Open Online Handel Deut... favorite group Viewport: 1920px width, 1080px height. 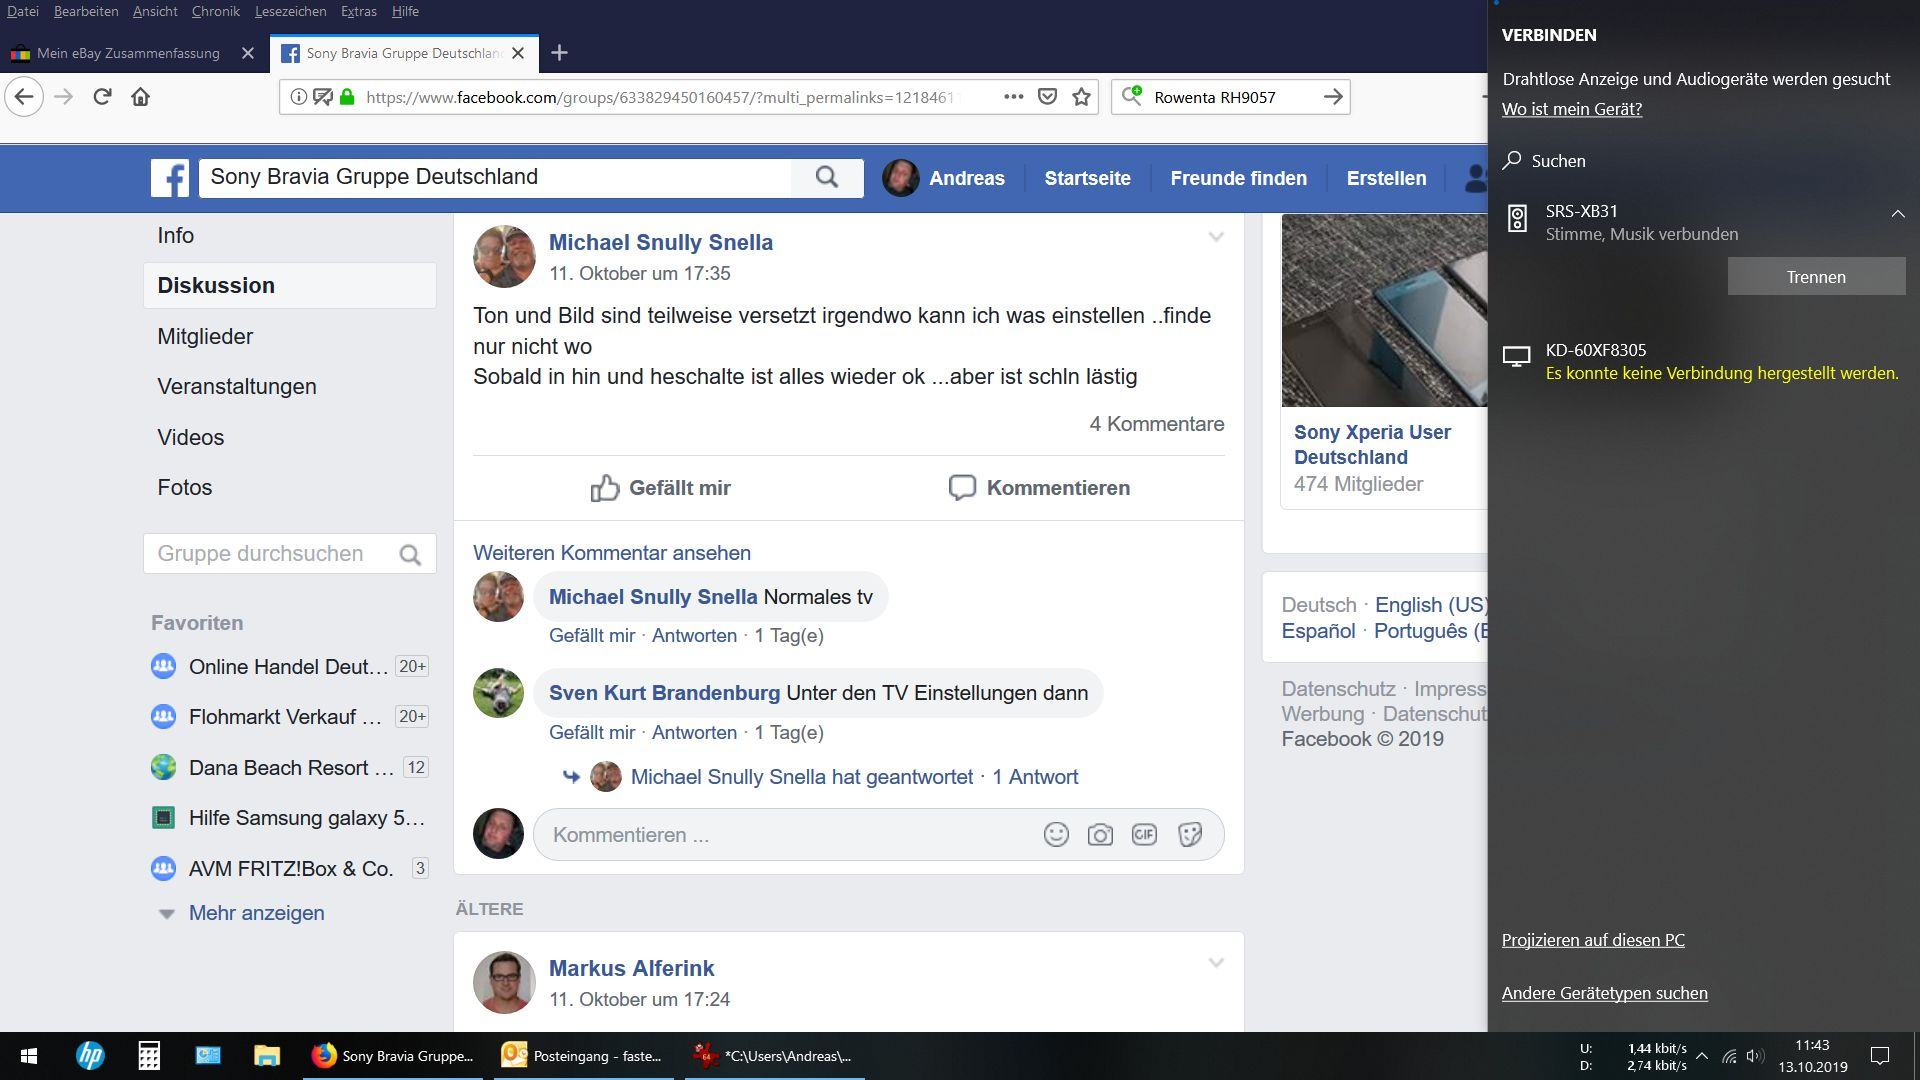pyautogui.click(x=289, y=667)
